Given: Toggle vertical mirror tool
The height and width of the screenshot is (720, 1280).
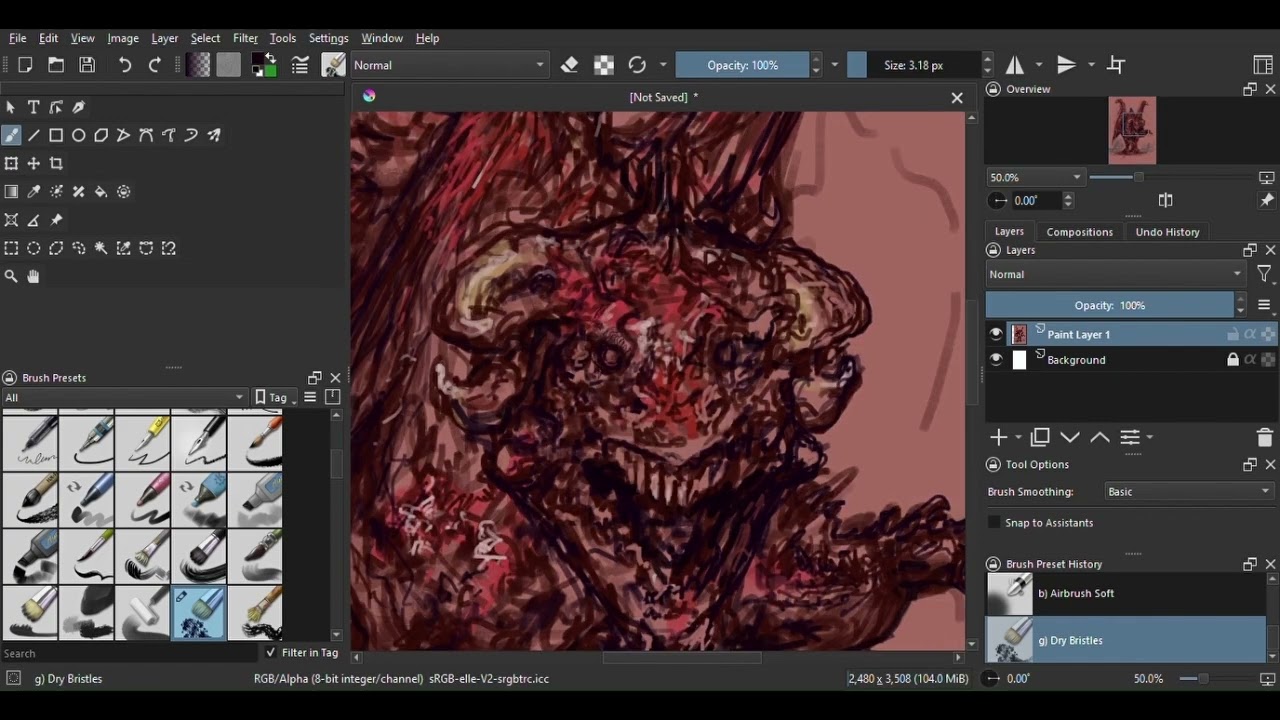Looking at the screenshot, I should tap(1066, 65).
